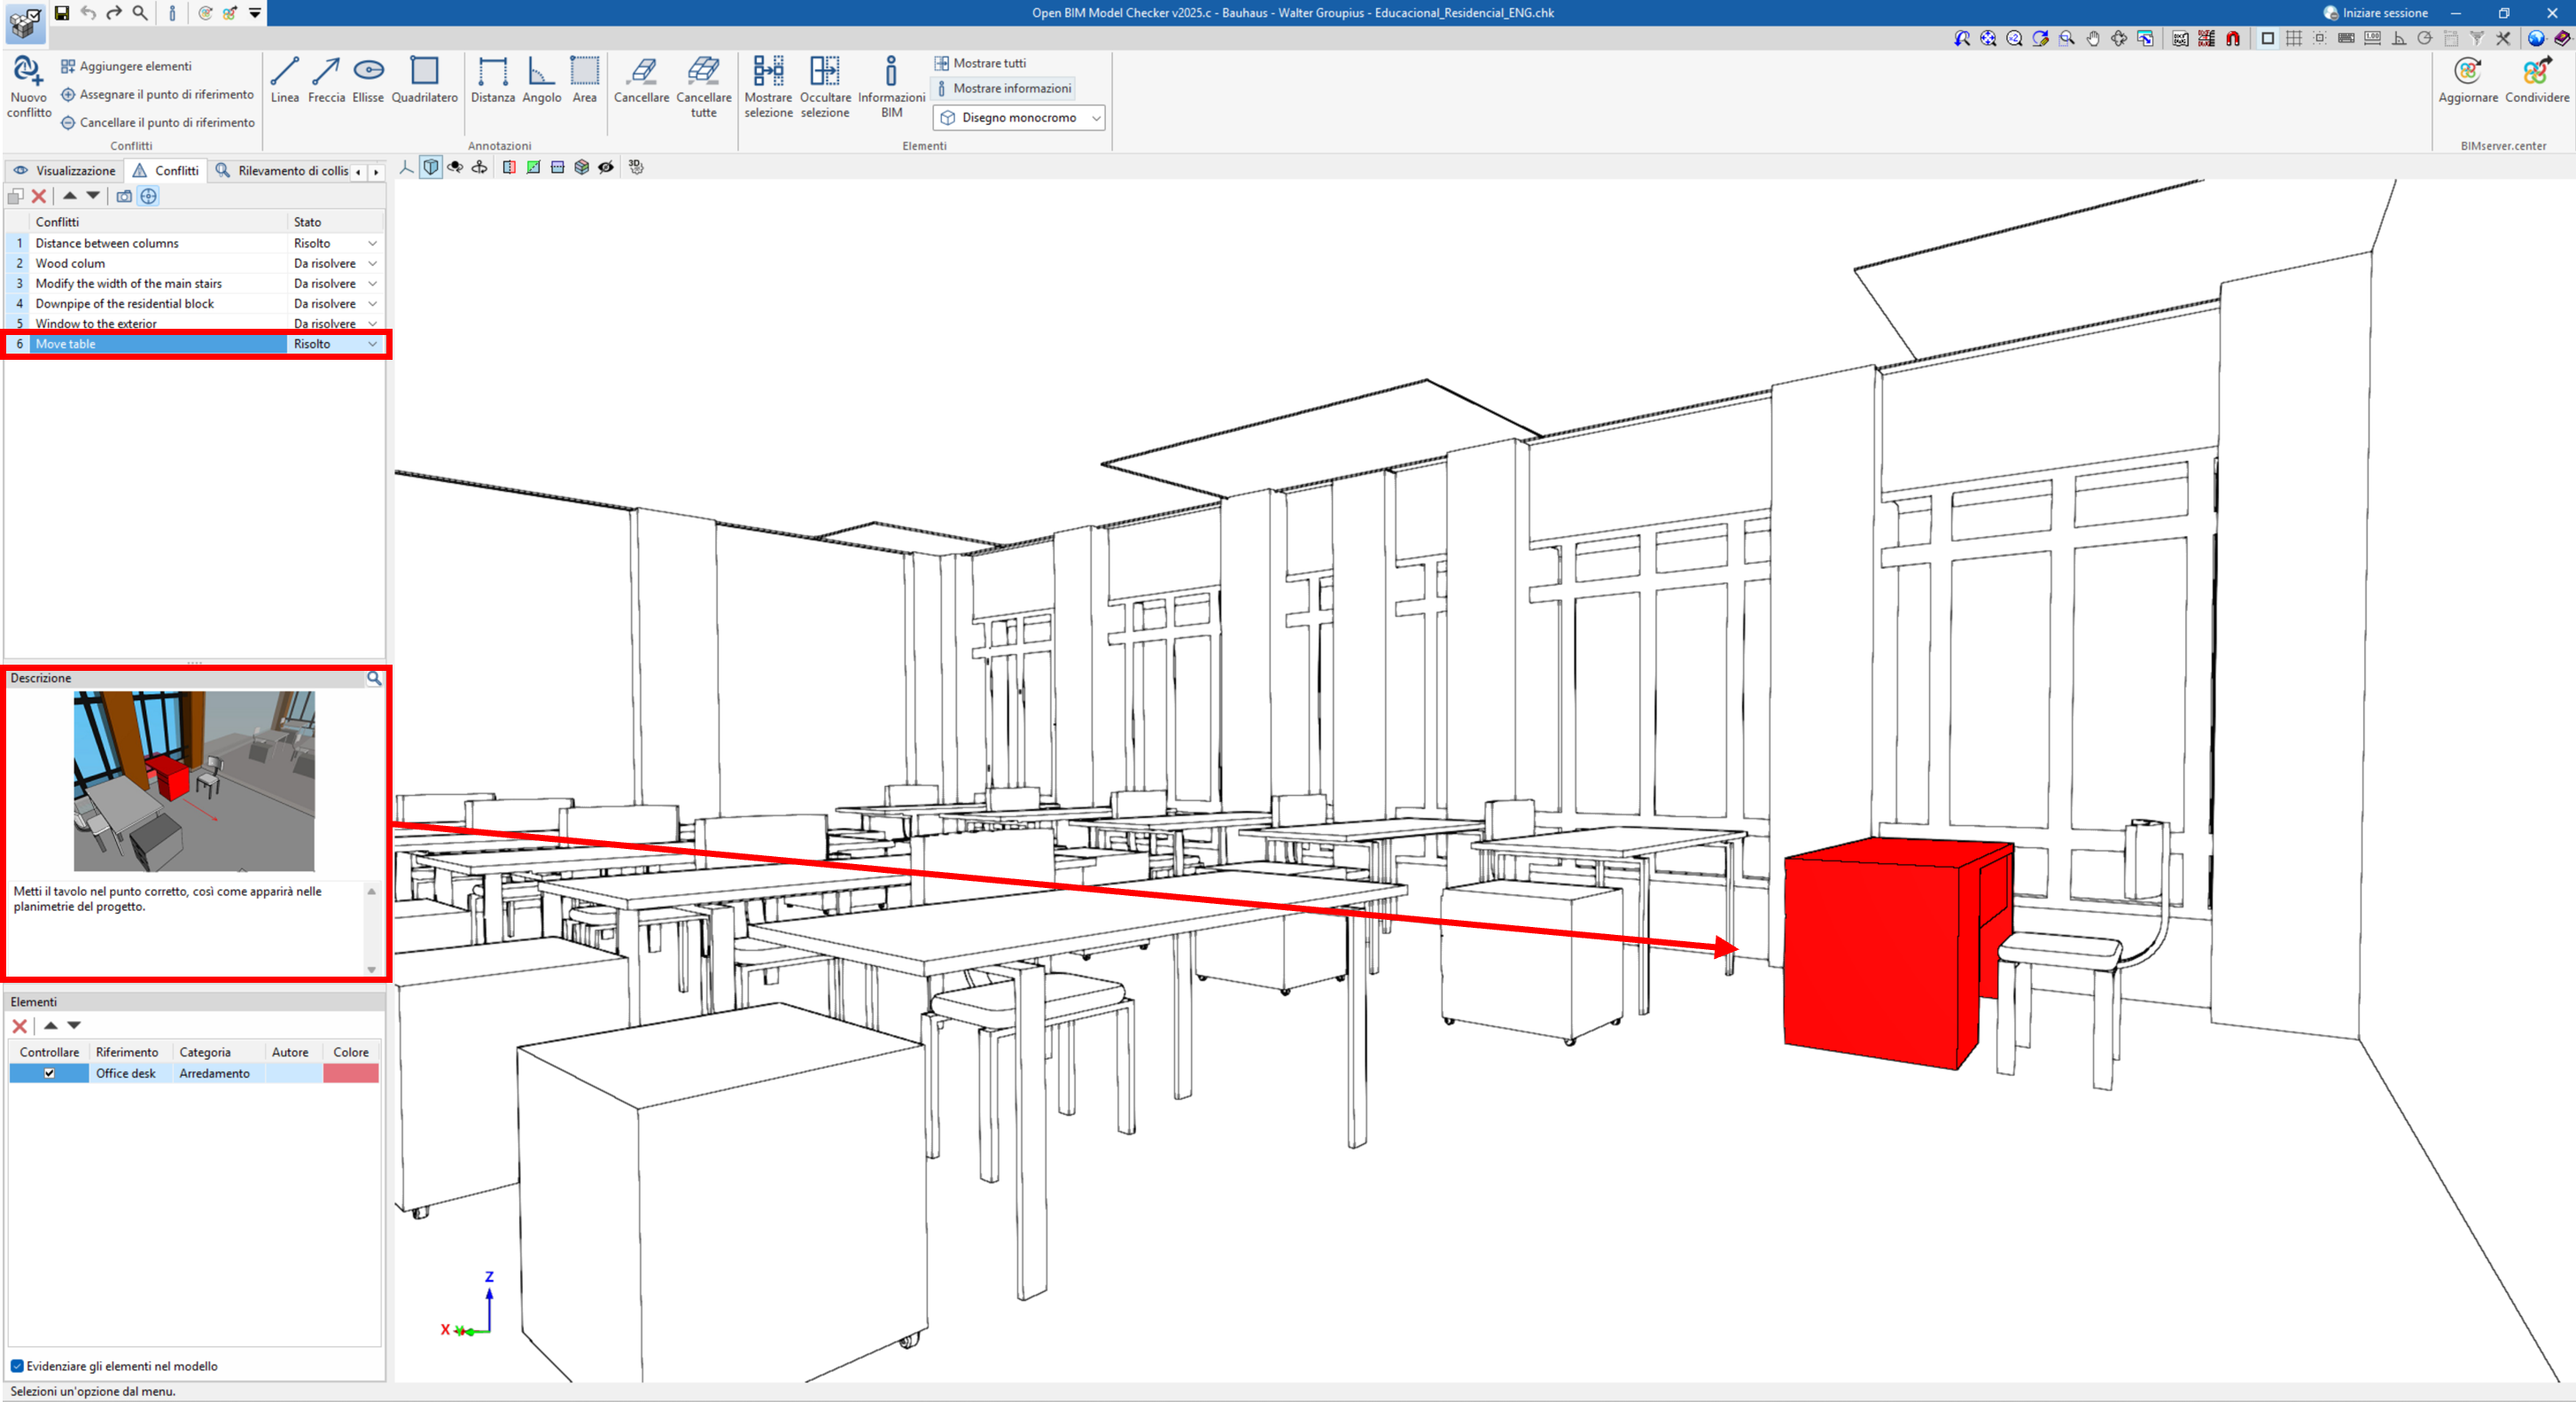Choose the Distanza measurement tool

point(492,72)
